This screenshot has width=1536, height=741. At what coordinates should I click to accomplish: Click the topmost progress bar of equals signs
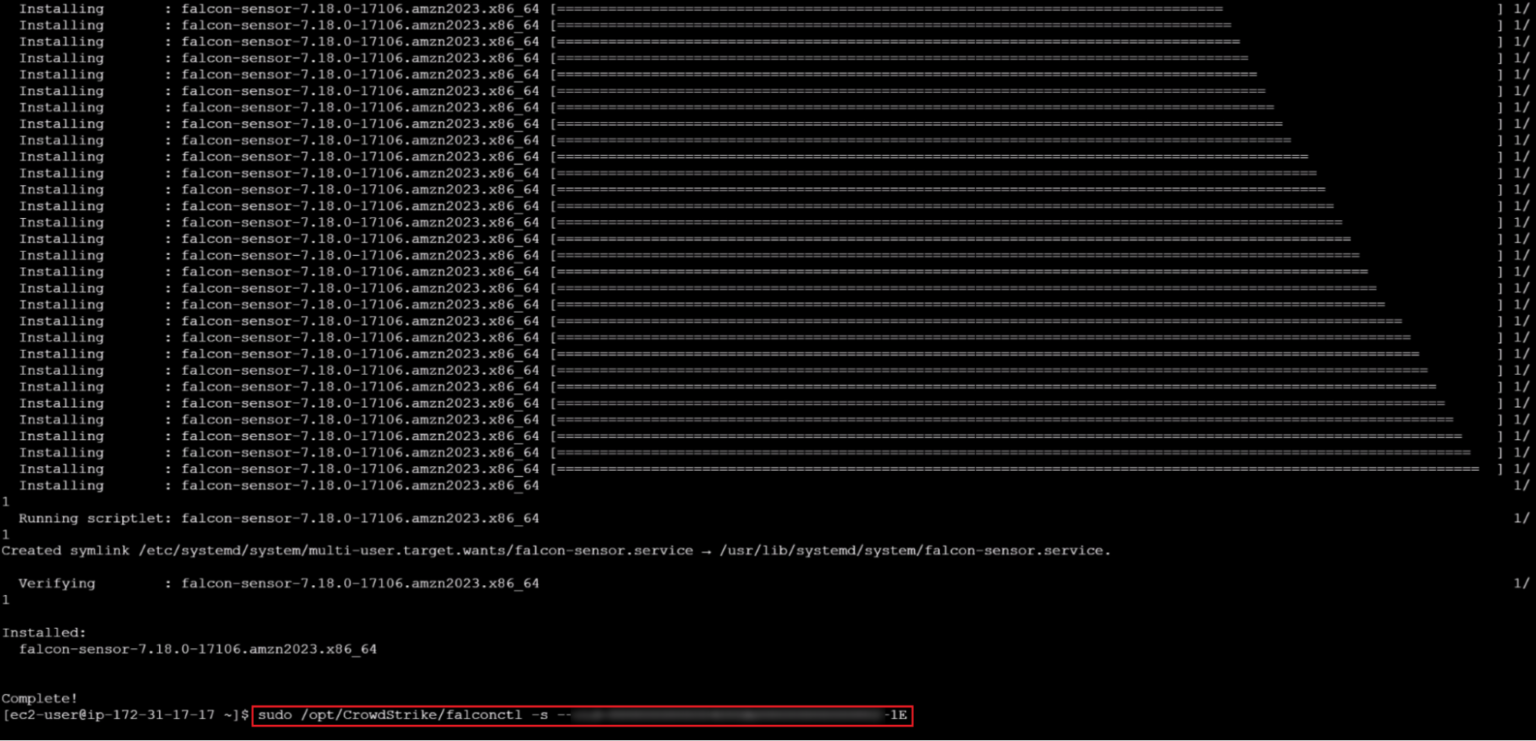890,9
